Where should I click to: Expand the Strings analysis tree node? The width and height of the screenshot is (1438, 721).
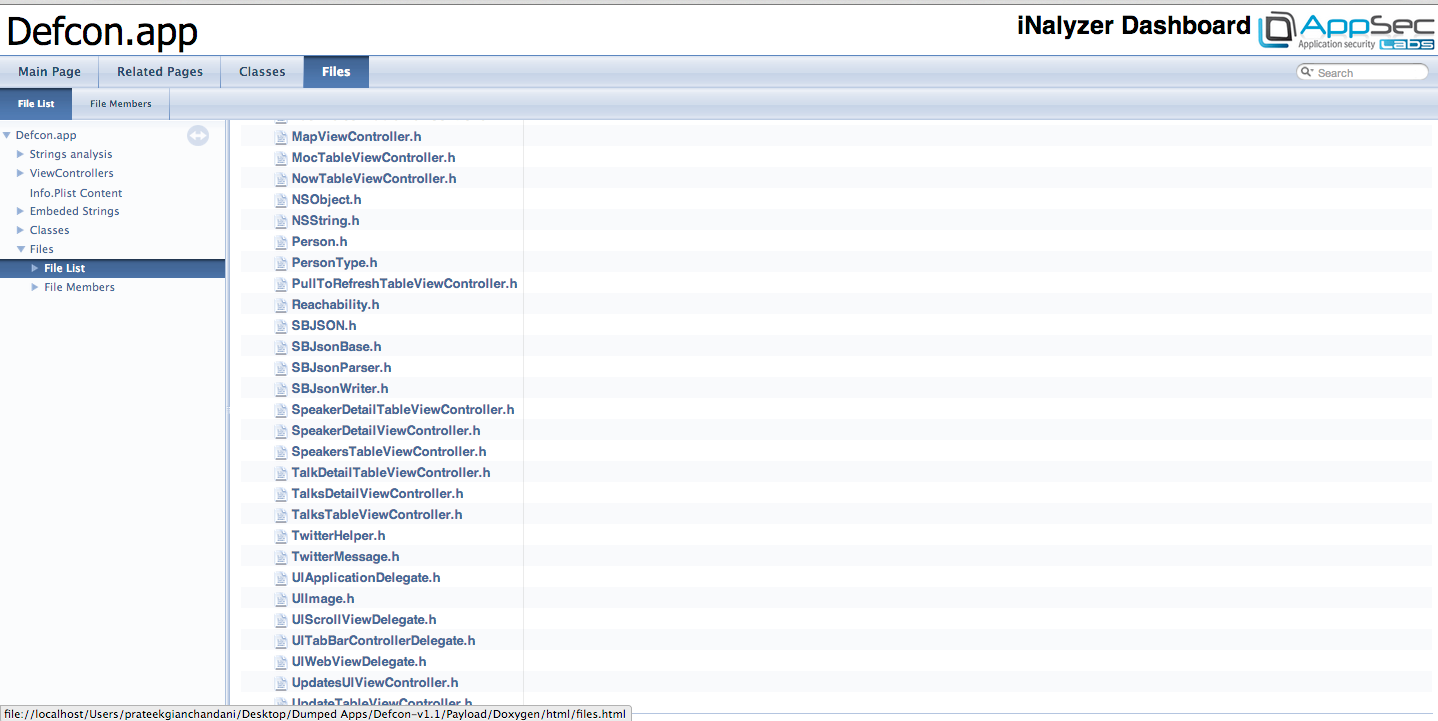[x=21, y=154]
